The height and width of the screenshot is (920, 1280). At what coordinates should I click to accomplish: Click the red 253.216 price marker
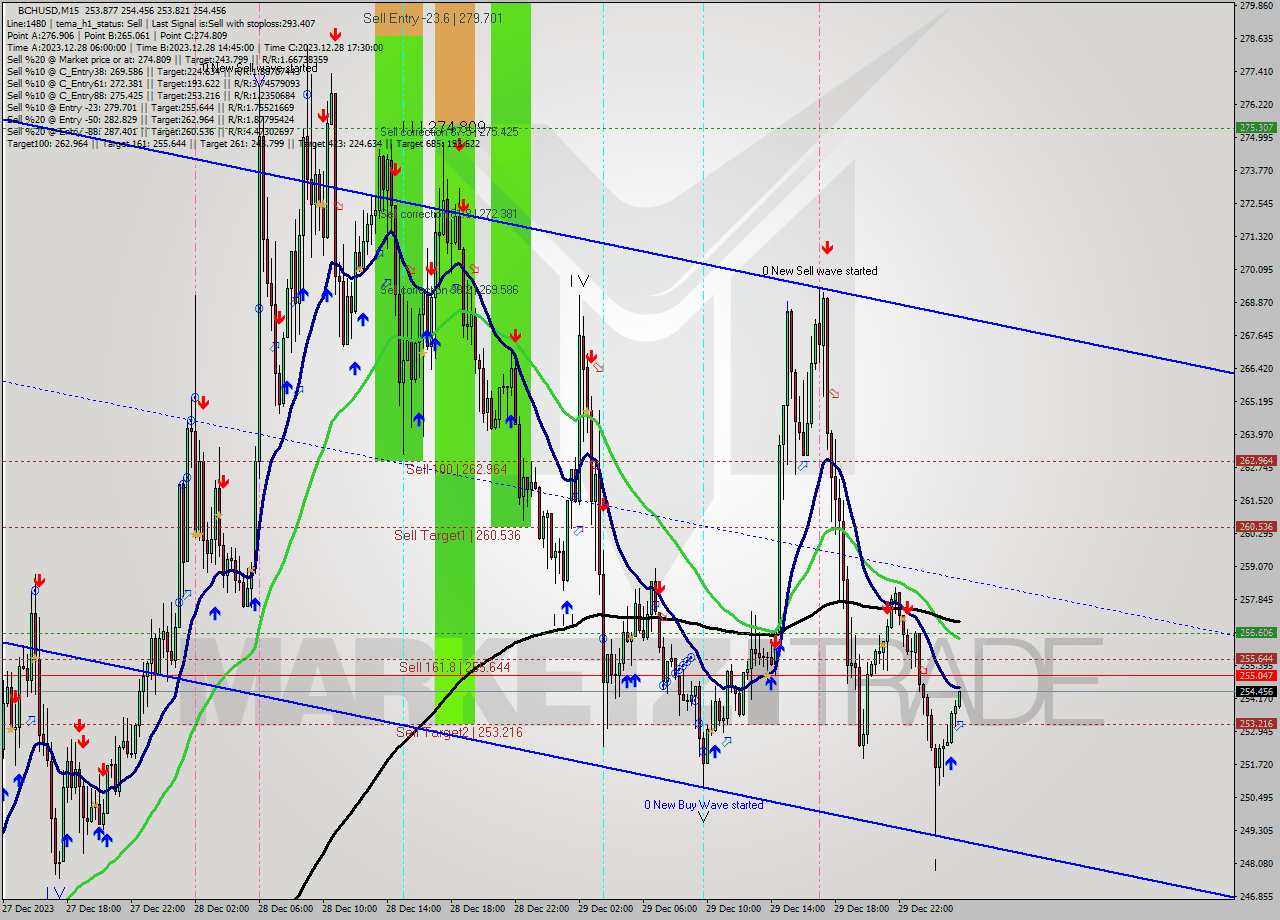pos(1256,723)
